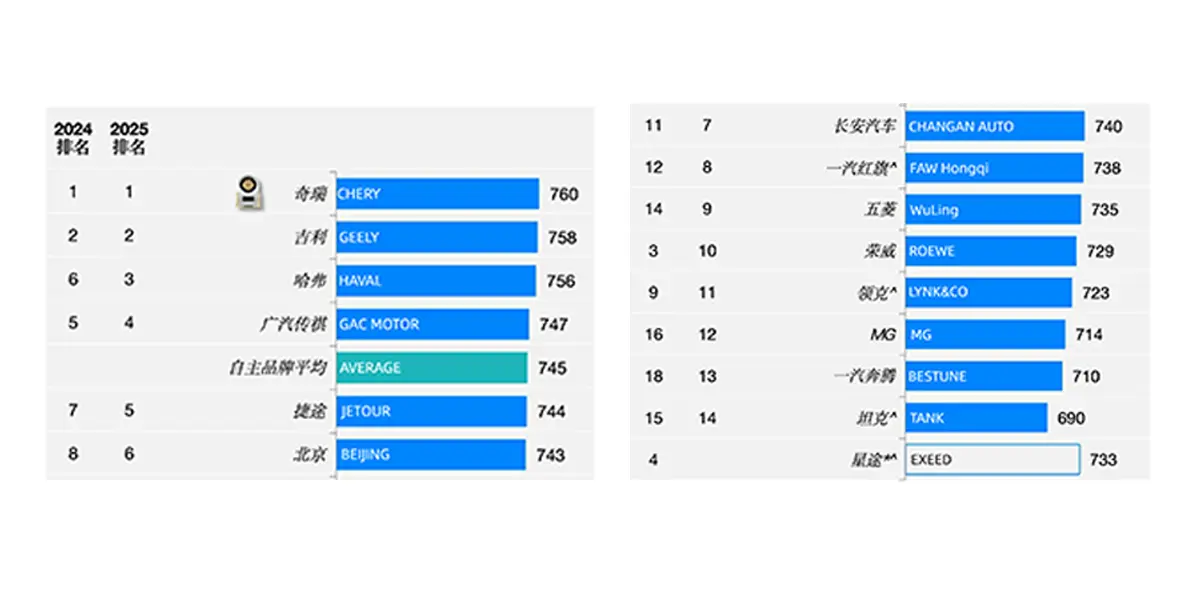The image size is (1200, 600).
Task: Select the FAW Hongqi bar
Action: (994, 168)
